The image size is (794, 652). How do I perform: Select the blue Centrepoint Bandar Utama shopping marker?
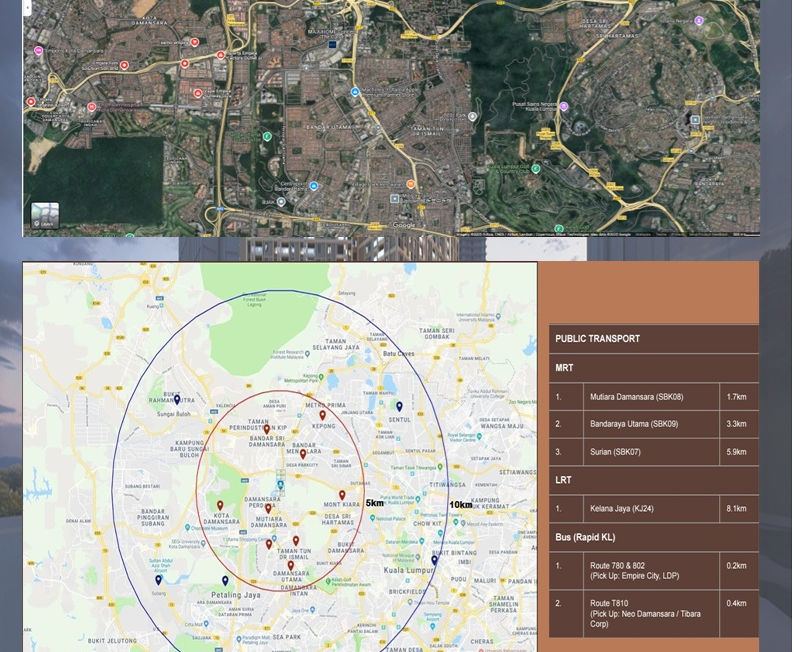click(313, 186)
